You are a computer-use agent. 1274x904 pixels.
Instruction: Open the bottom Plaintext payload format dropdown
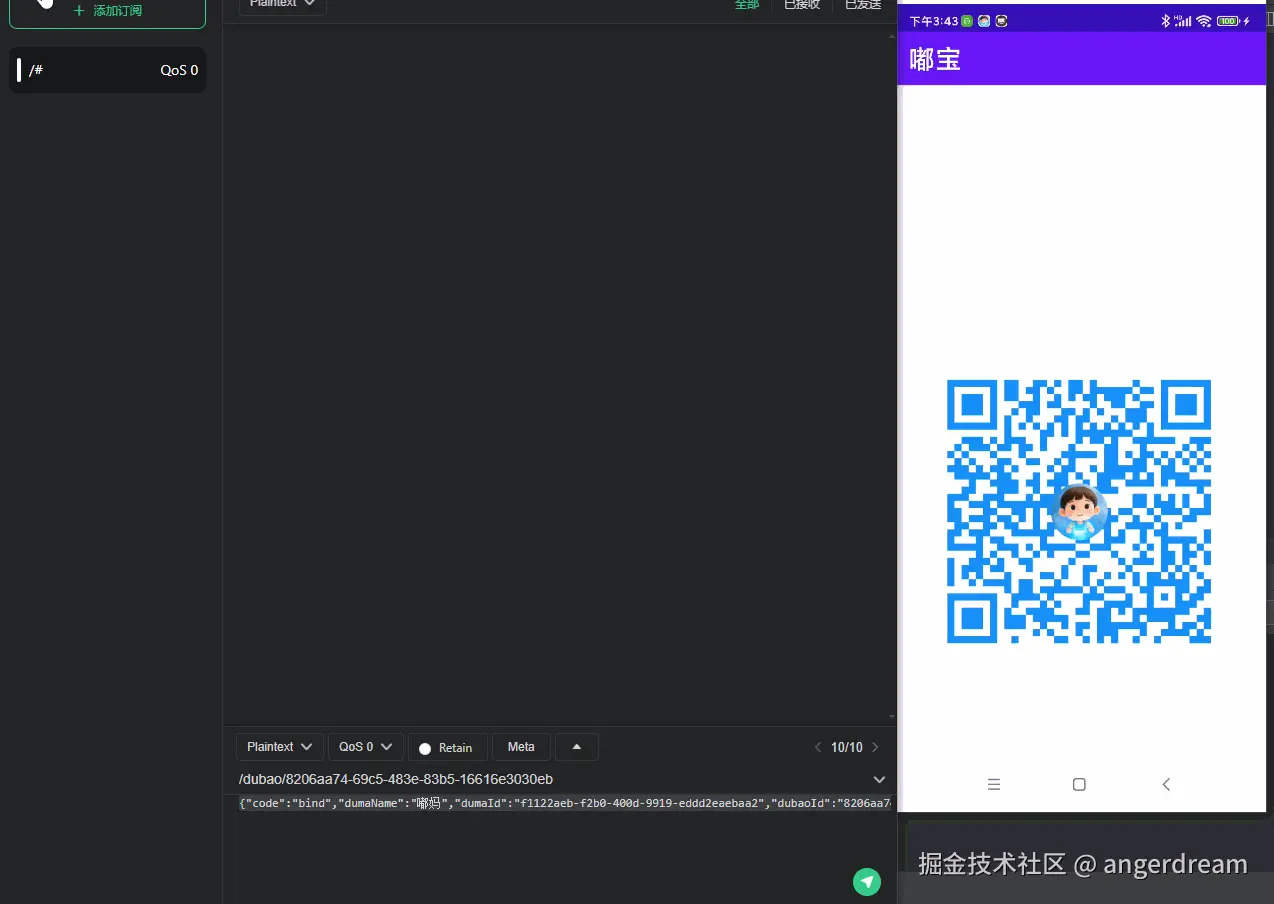[x=280, y=747]
